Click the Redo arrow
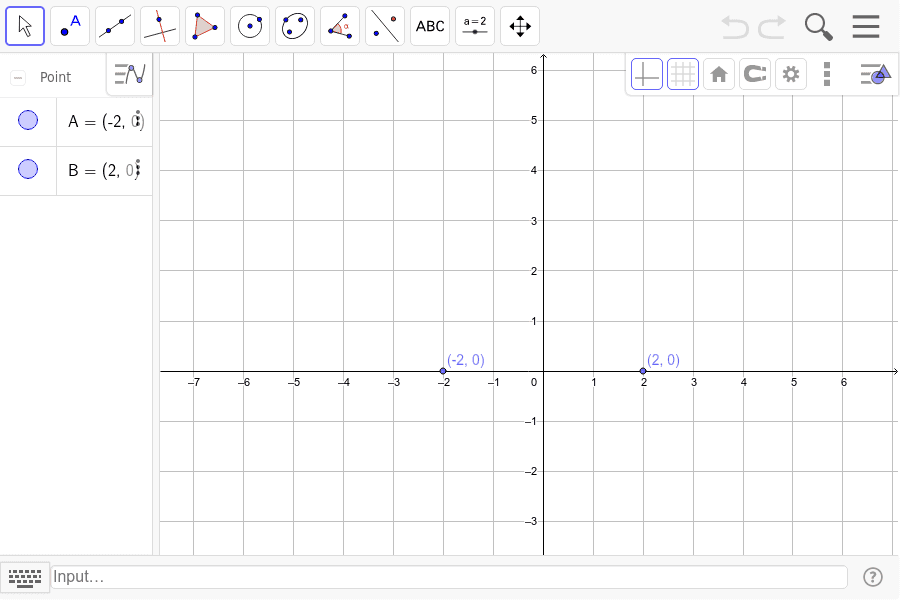This screenshot has height=600, width=900. point(772,26)
